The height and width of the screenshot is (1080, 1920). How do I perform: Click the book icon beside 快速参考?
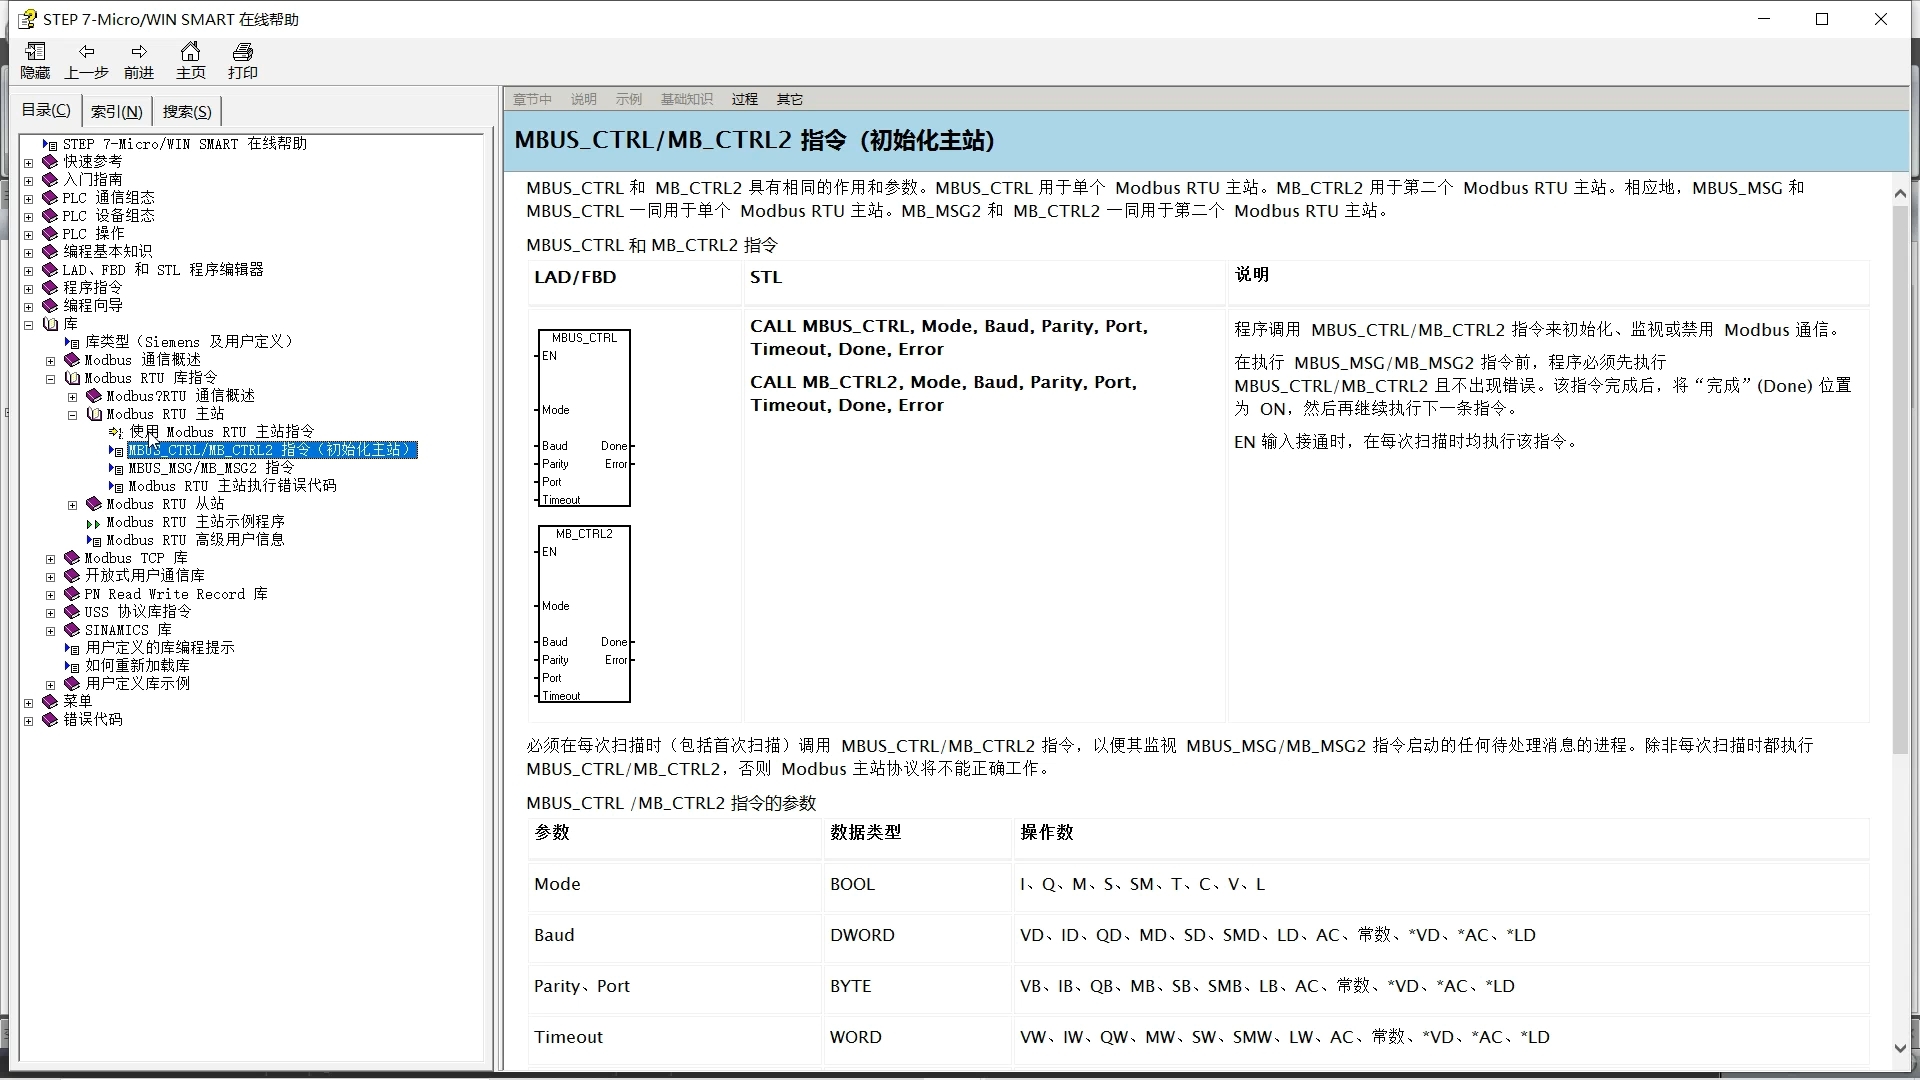(50, 162)
